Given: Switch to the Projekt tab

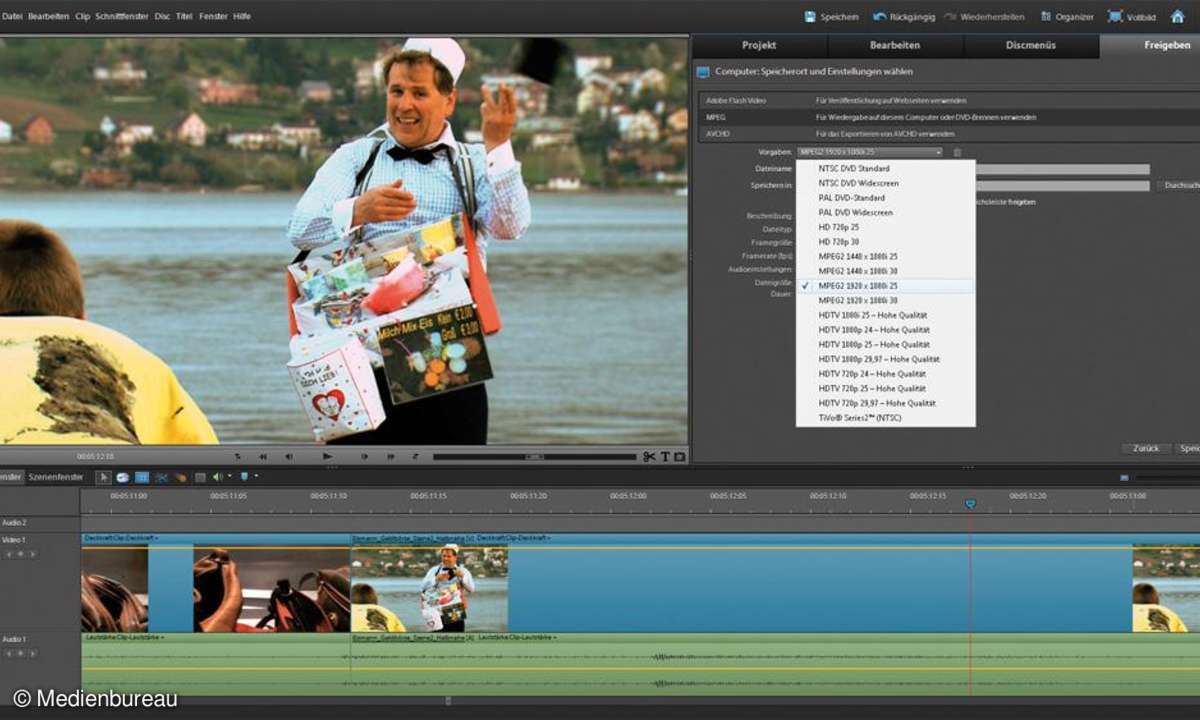Looking at the screenshot, I should pyautogui.click(x=759, y=46).
